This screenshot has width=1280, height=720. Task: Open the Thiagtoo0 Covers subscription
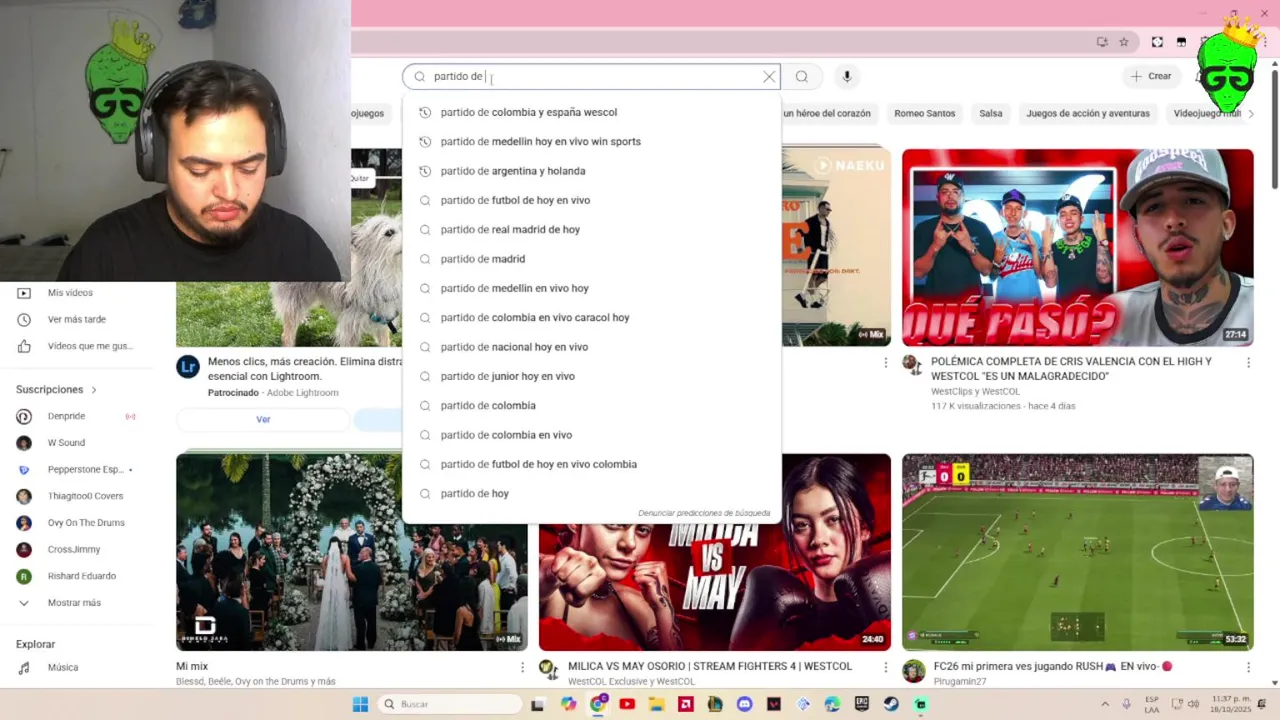[x=85, y=496]
